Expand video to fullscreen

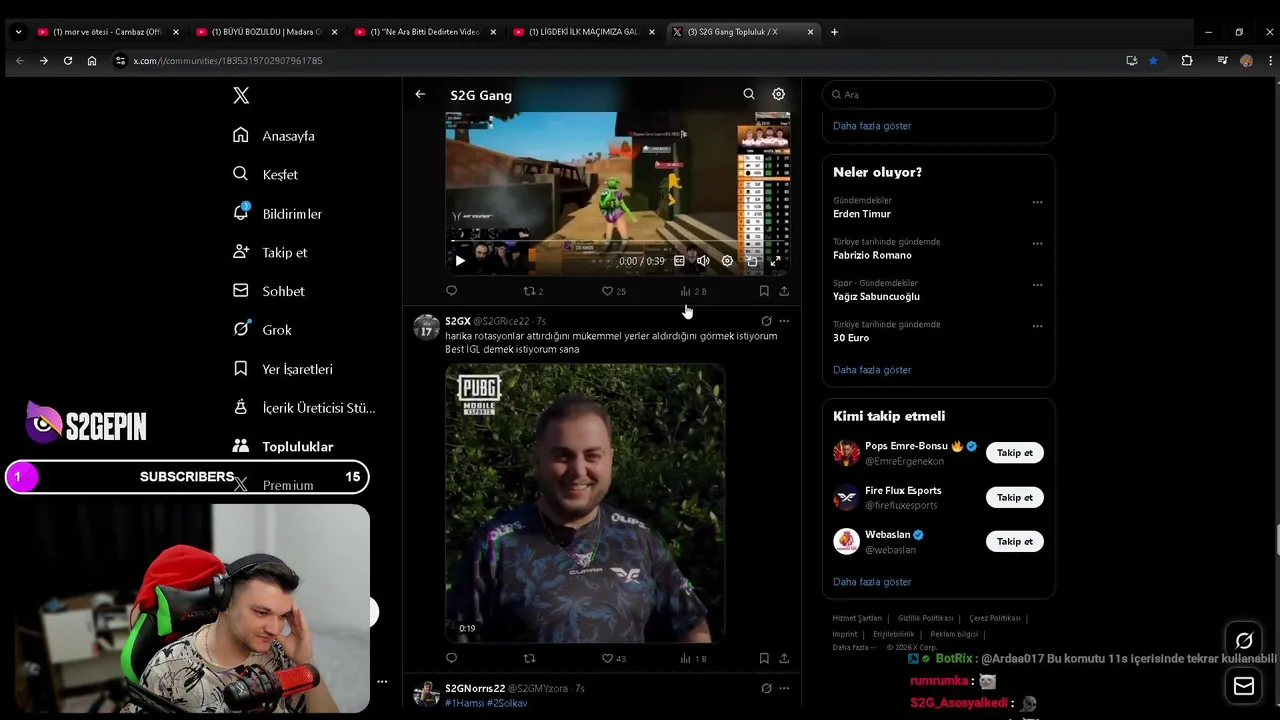point(775,261)
